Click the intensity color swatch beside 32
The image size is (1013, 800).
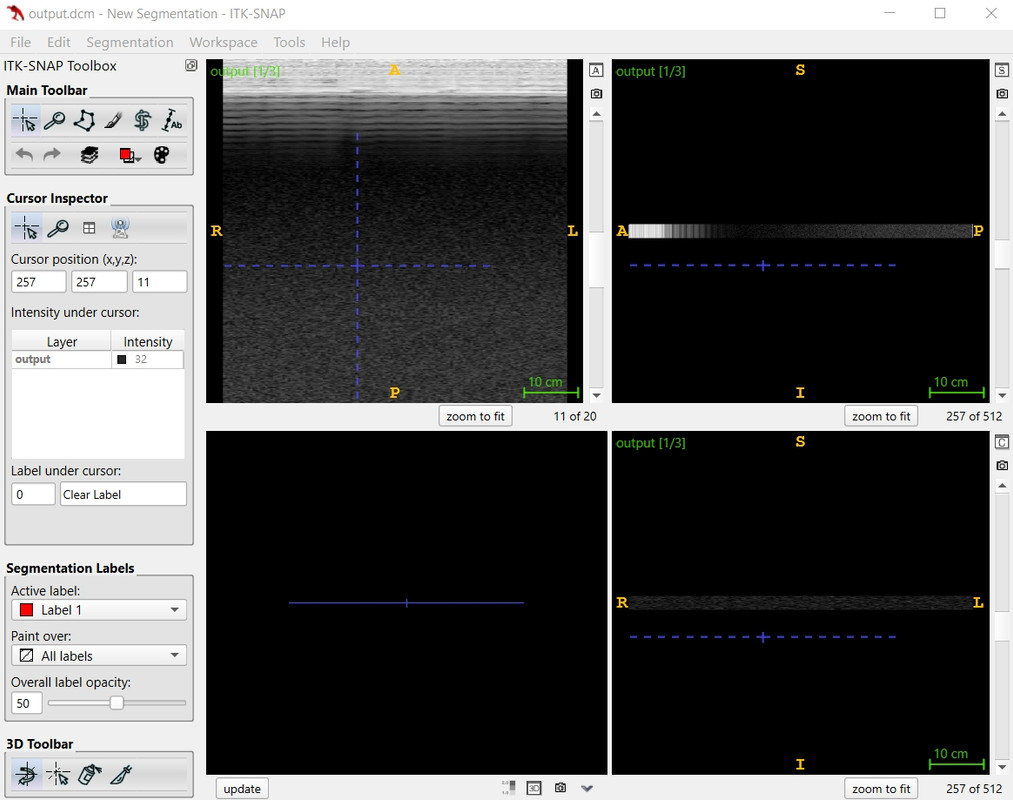pos(121,359)
